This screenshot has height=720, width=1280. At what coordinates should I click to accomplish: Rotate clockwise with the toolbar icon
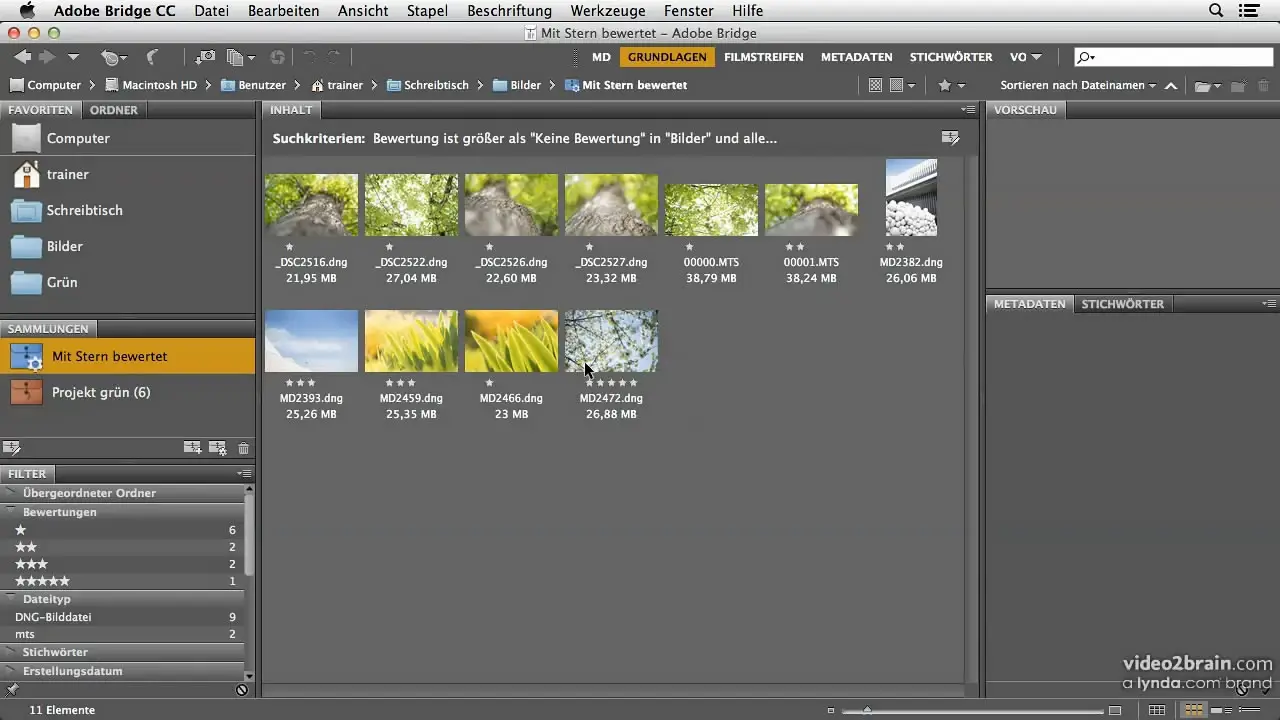(333, 58)
